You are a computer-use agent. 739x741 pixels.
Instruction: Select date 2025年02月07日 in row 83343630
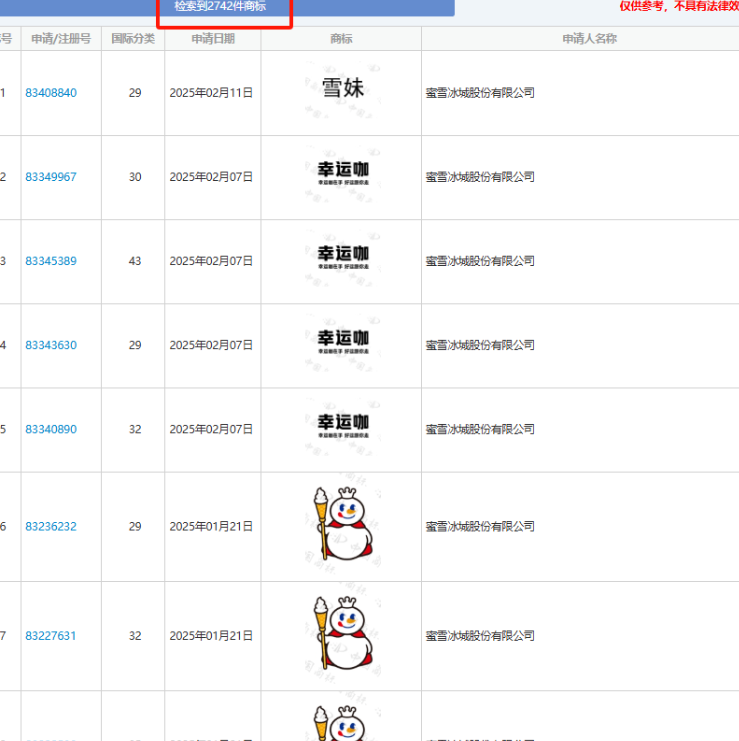[x=211, y=345]
